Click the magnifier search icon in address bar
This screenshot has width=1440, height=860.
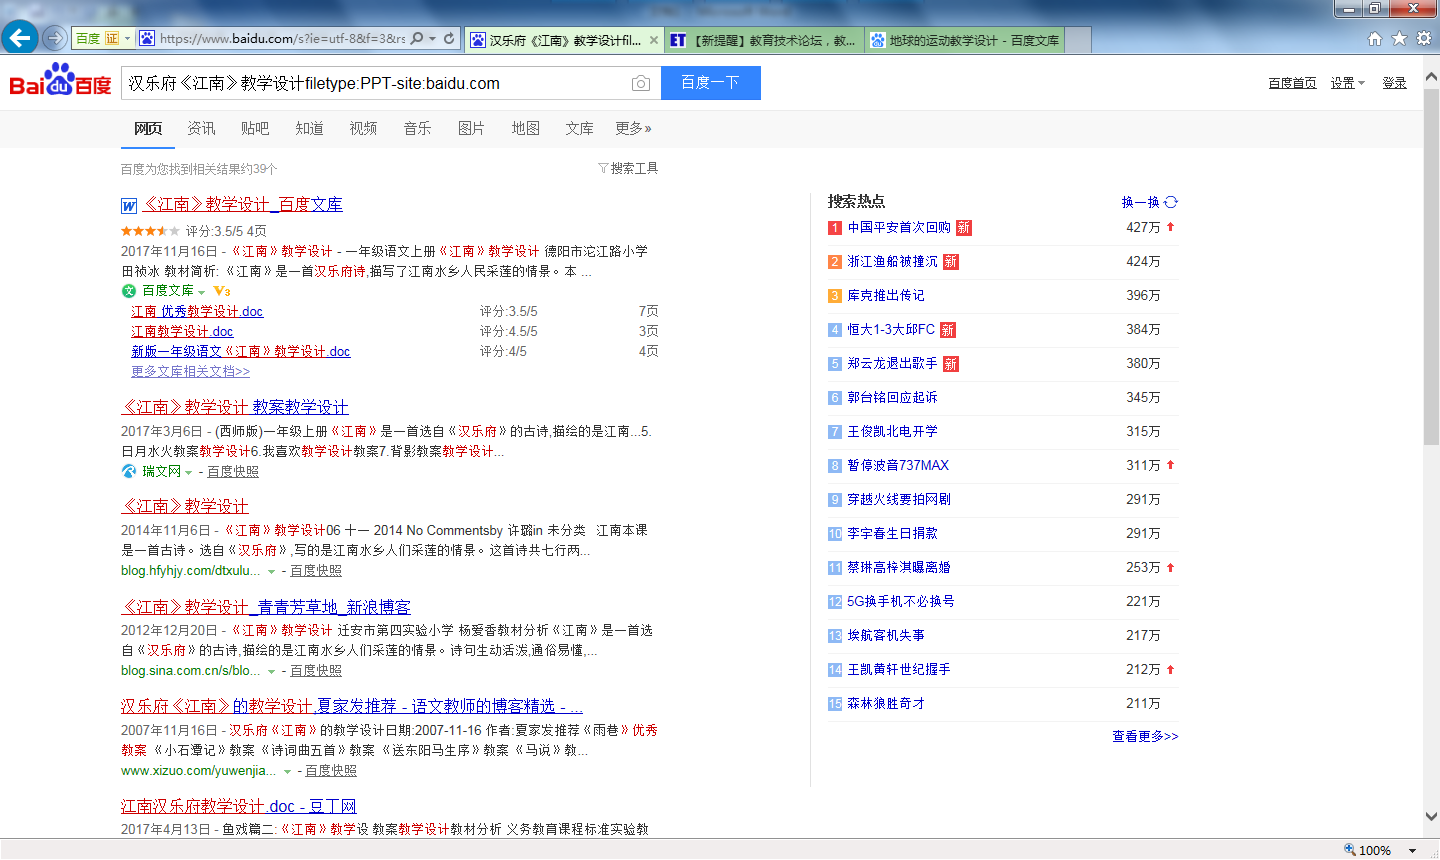pos(417,39)
